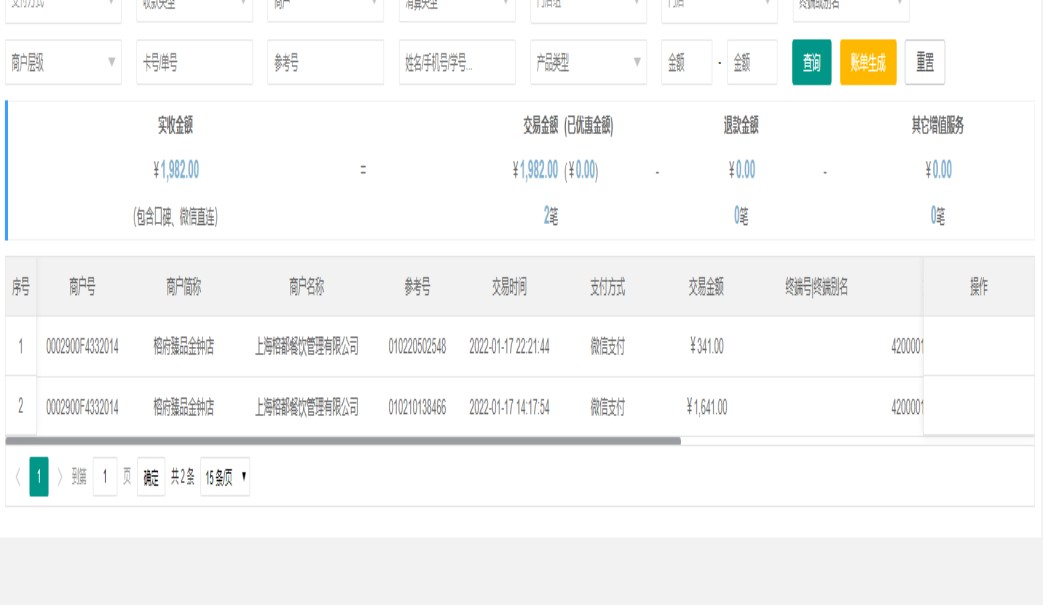Select page 1 in pagination

[39, 478]
